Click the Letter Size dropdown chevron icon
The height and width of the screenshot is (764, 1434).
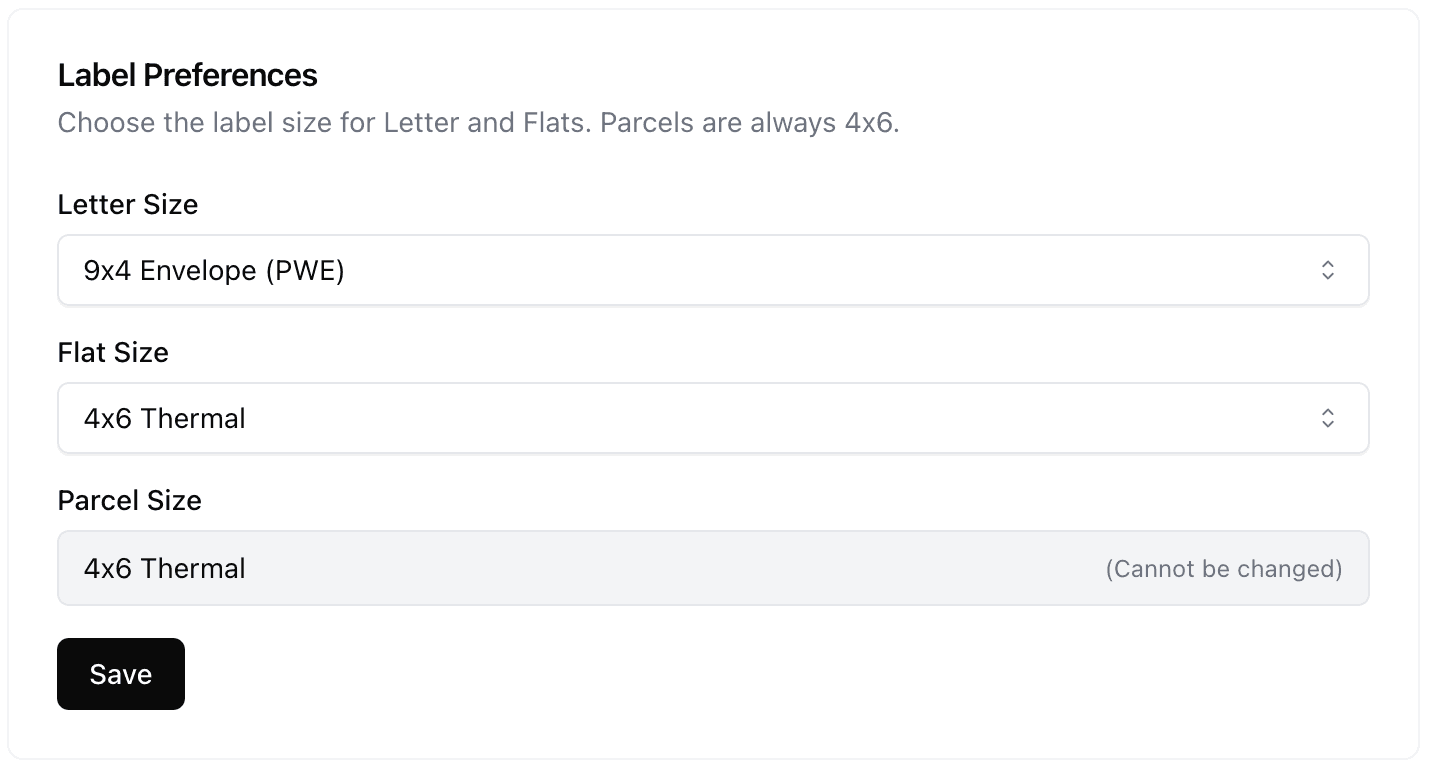tap(1327, 270)
